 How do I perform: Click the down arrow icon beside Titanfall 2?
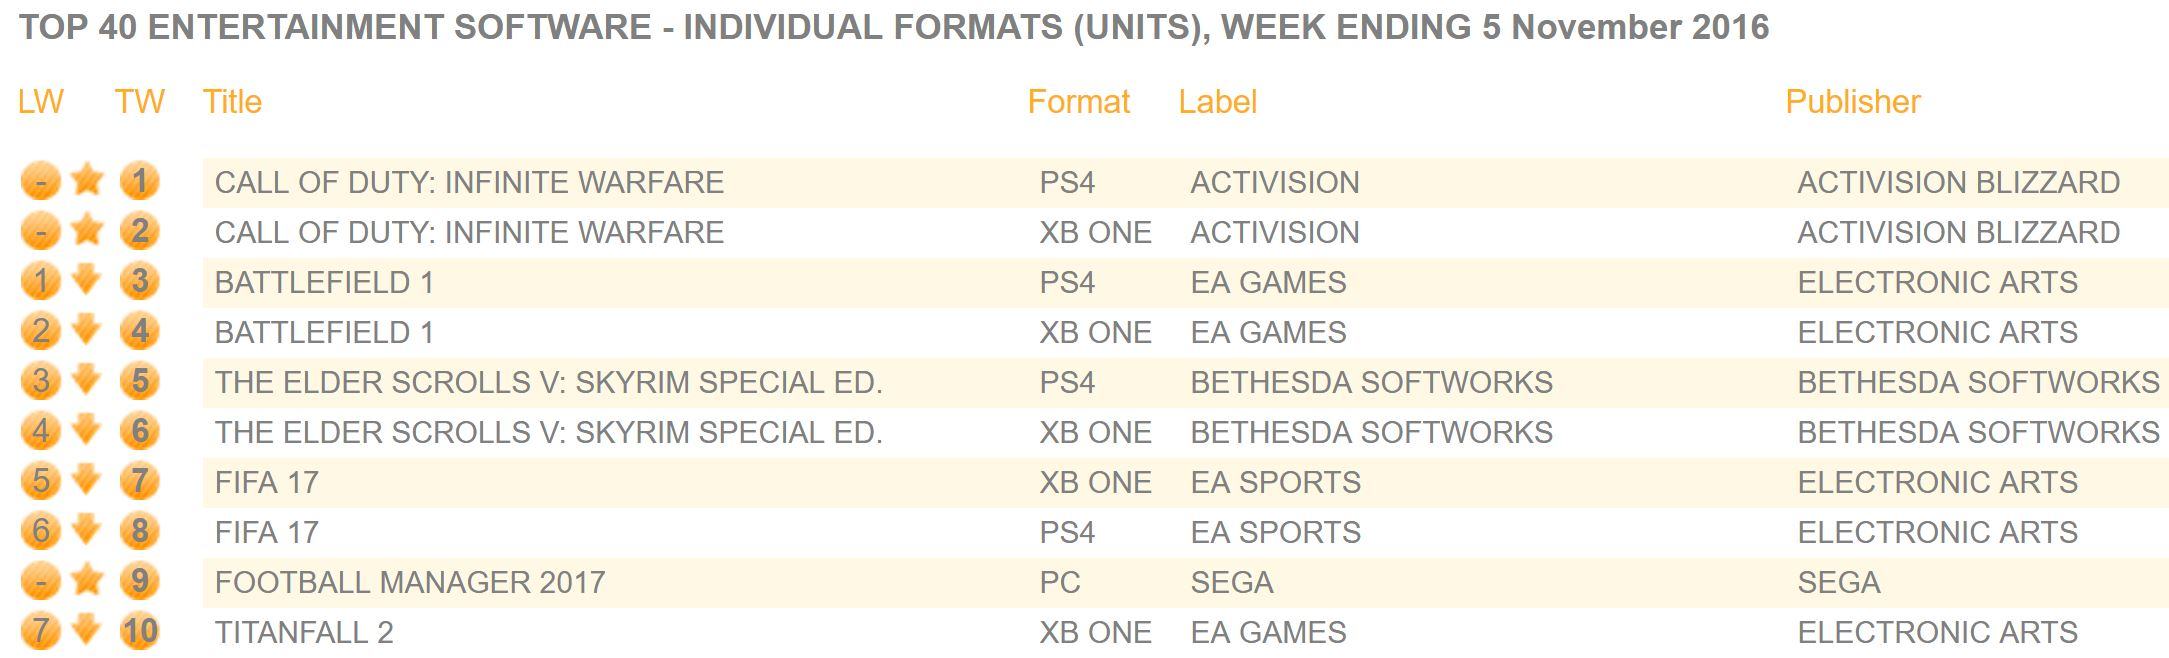[x=88, y=630]
